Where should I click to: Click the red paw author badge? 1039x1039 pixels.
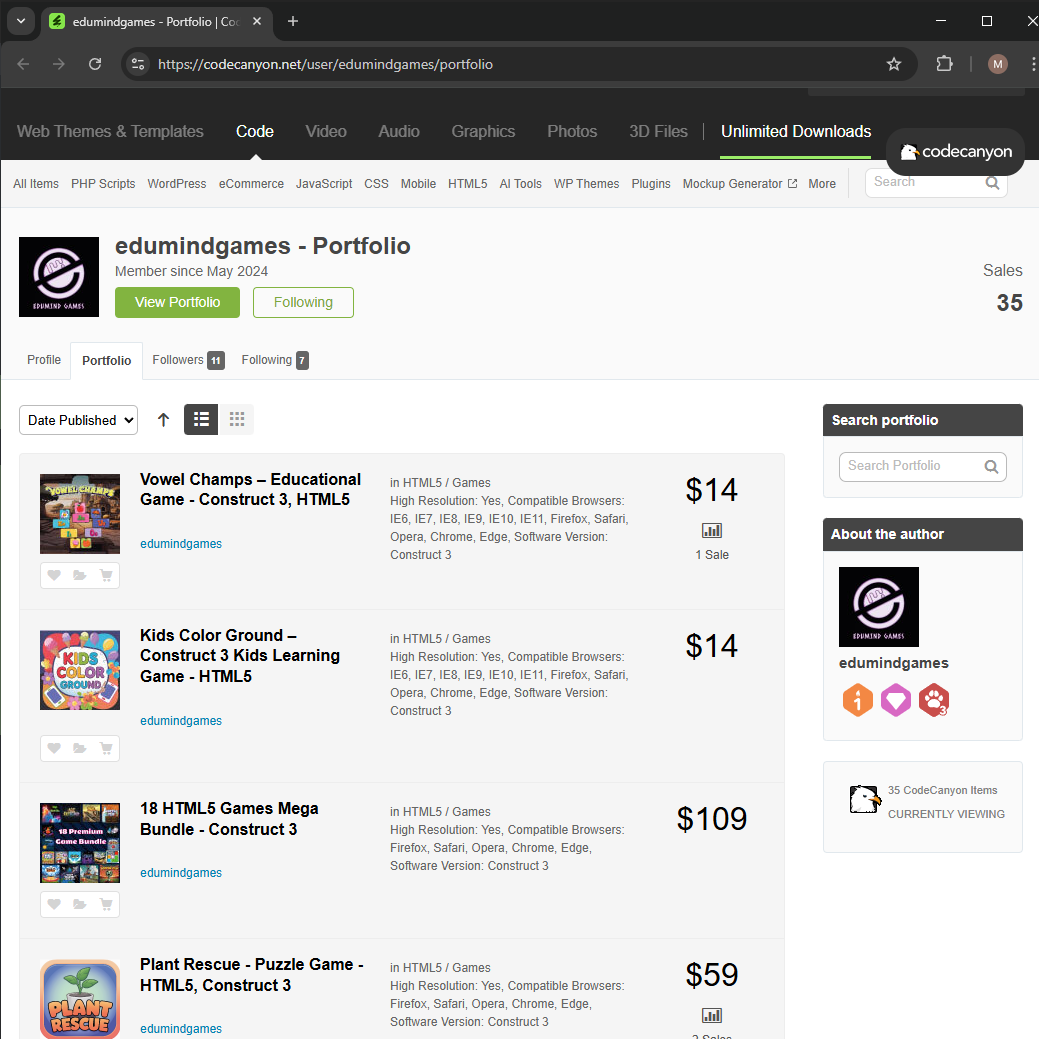point(934,700)
